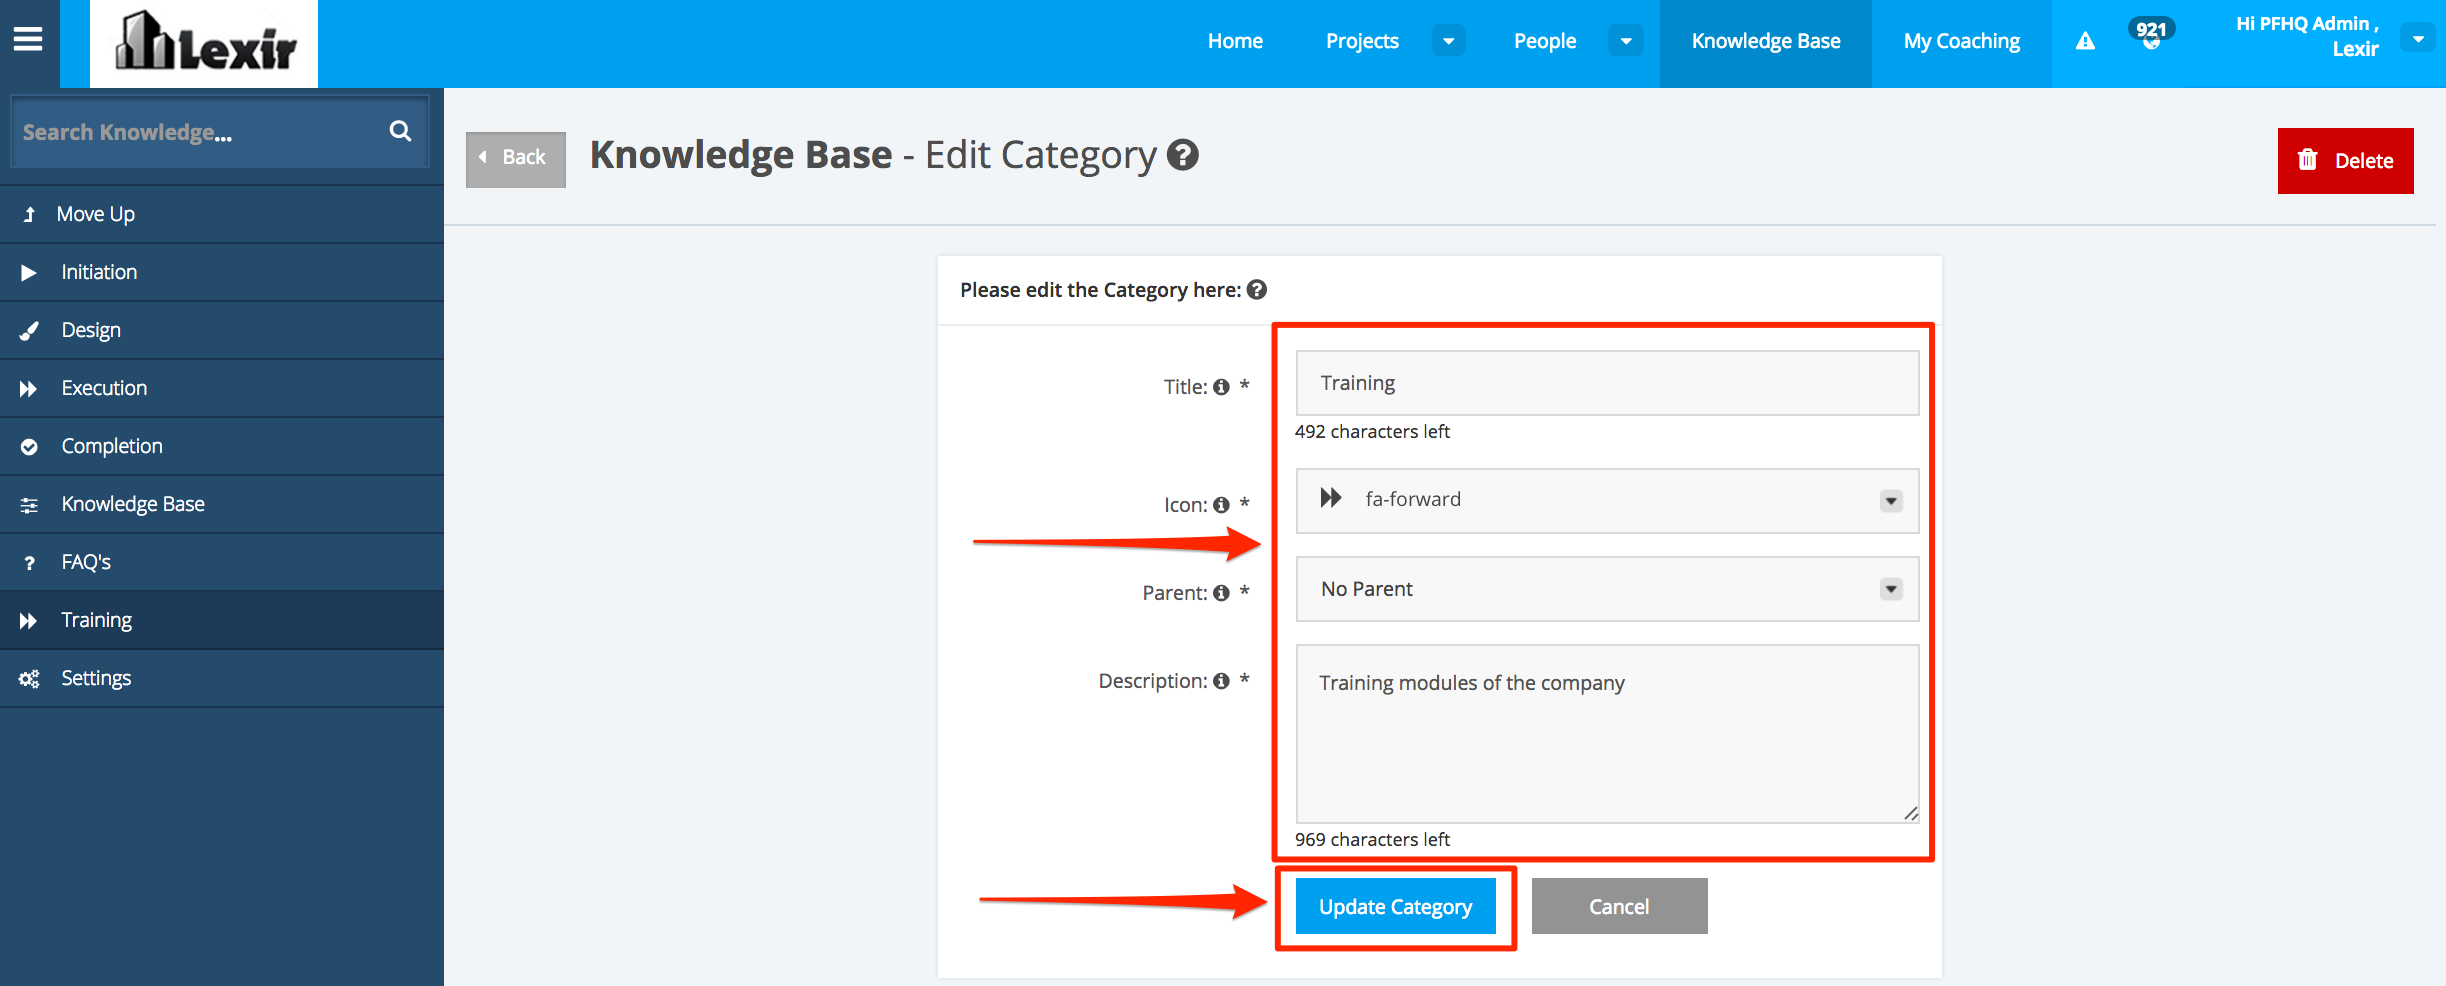Click the FAQ's question mark icon

pyautogui.click(x=29, y=563)
